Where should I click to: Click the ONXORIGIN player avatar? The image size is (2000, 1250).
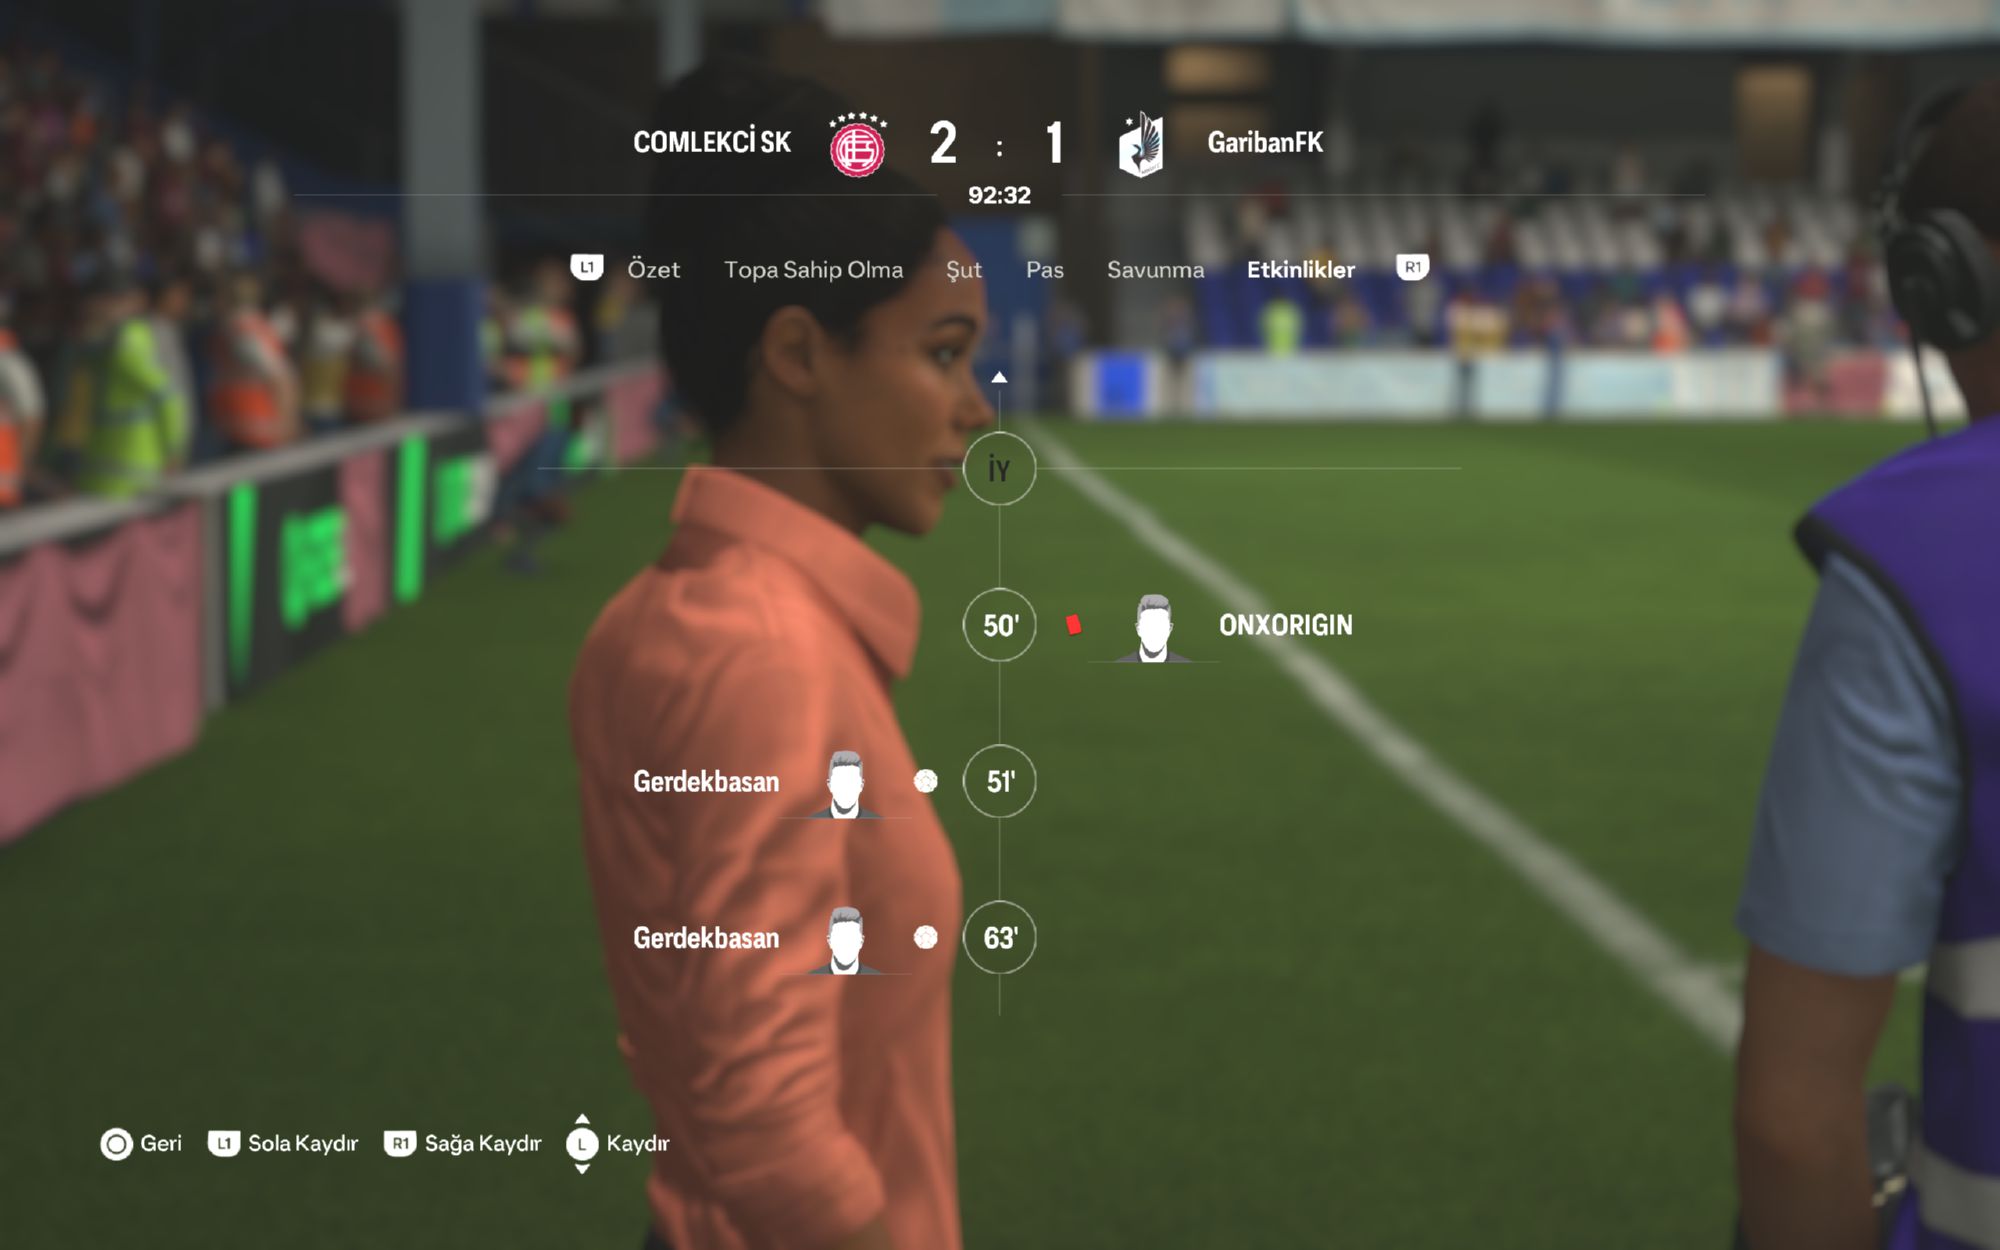pos(1153,628)
